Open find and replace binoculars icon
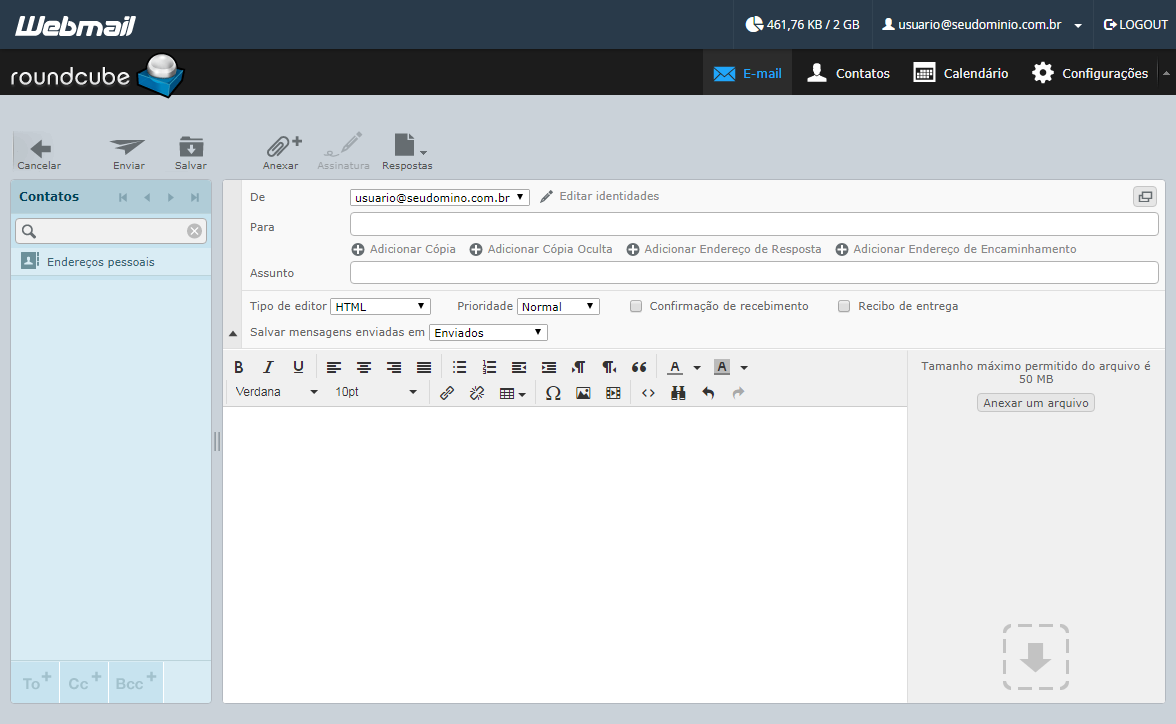The height and width of the screenshot is (724, 1176). click(678, 393)
